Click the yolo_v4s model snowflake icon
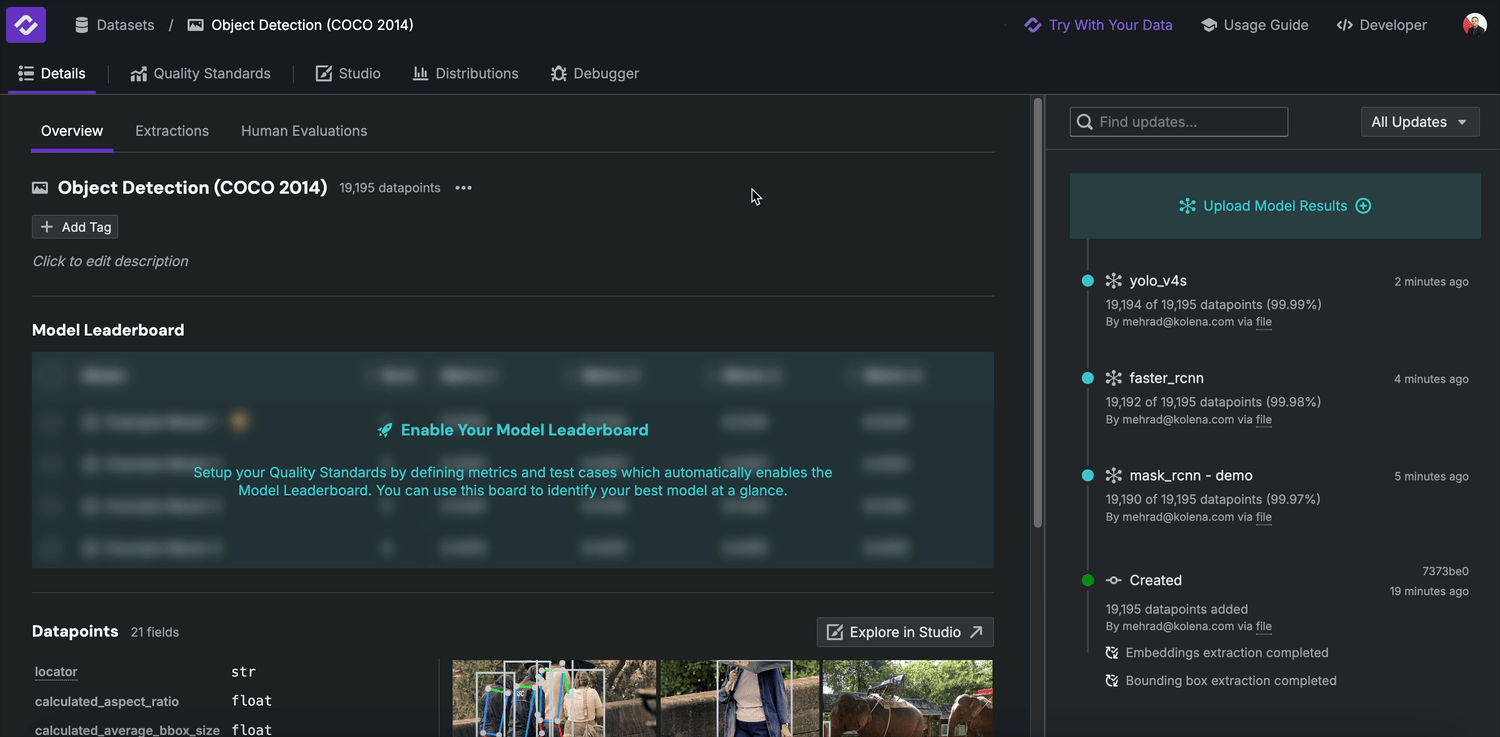Screen dimensions: 1500x737 pyautogui.click(x=1114, y=281)
